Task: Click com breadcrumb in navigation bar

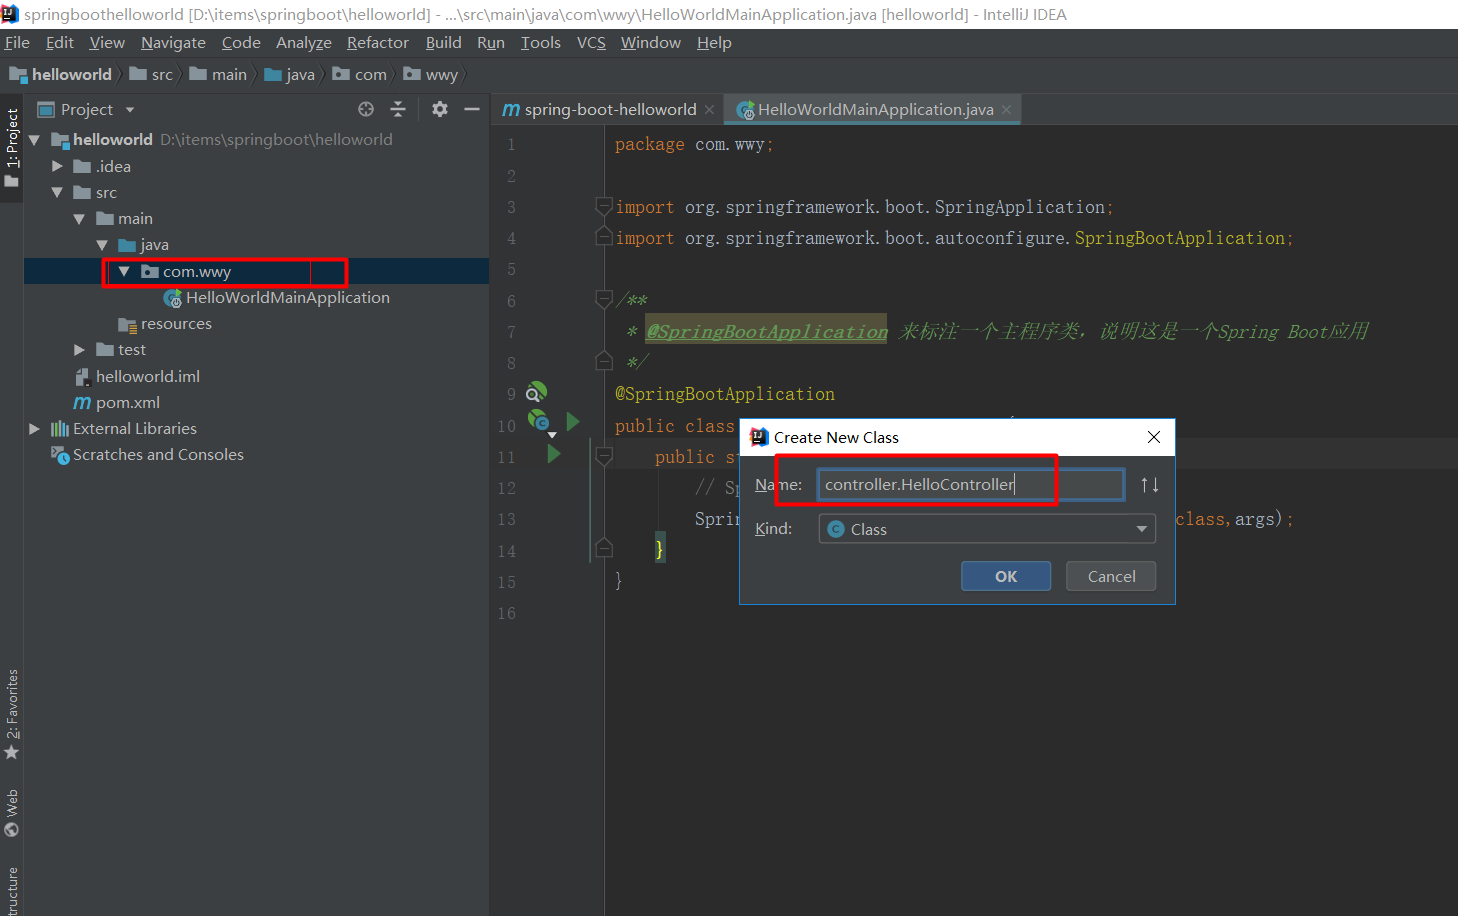Action: pos(360,74)
